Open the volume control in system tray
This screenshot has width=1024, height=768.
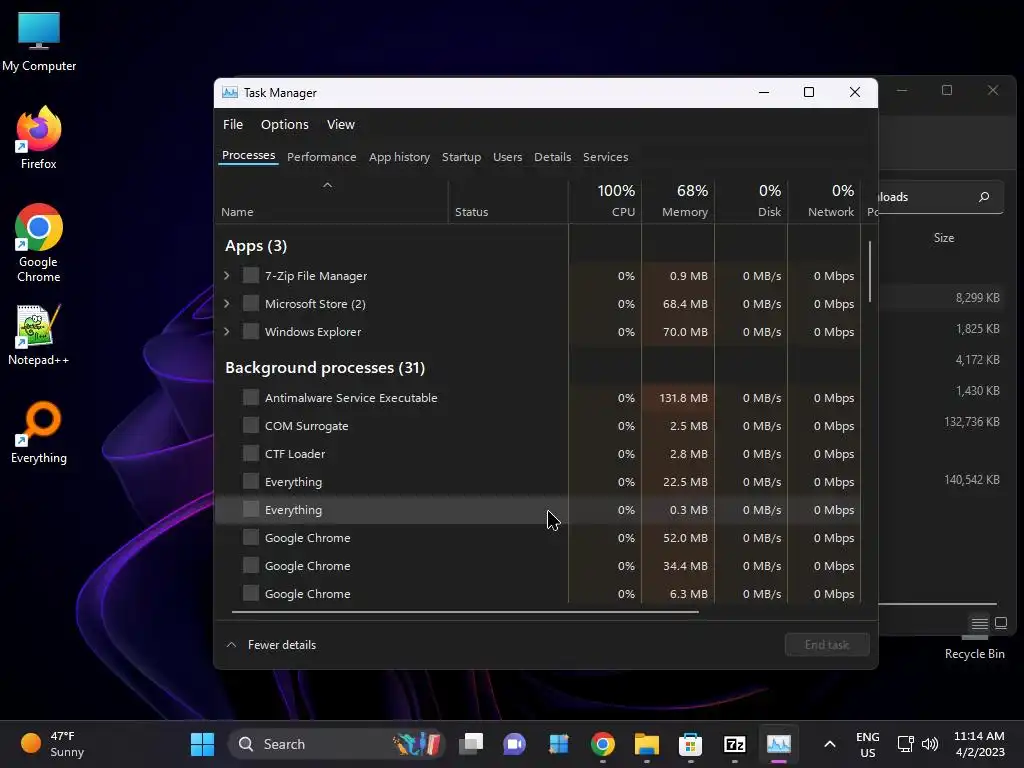pos(930,744)
